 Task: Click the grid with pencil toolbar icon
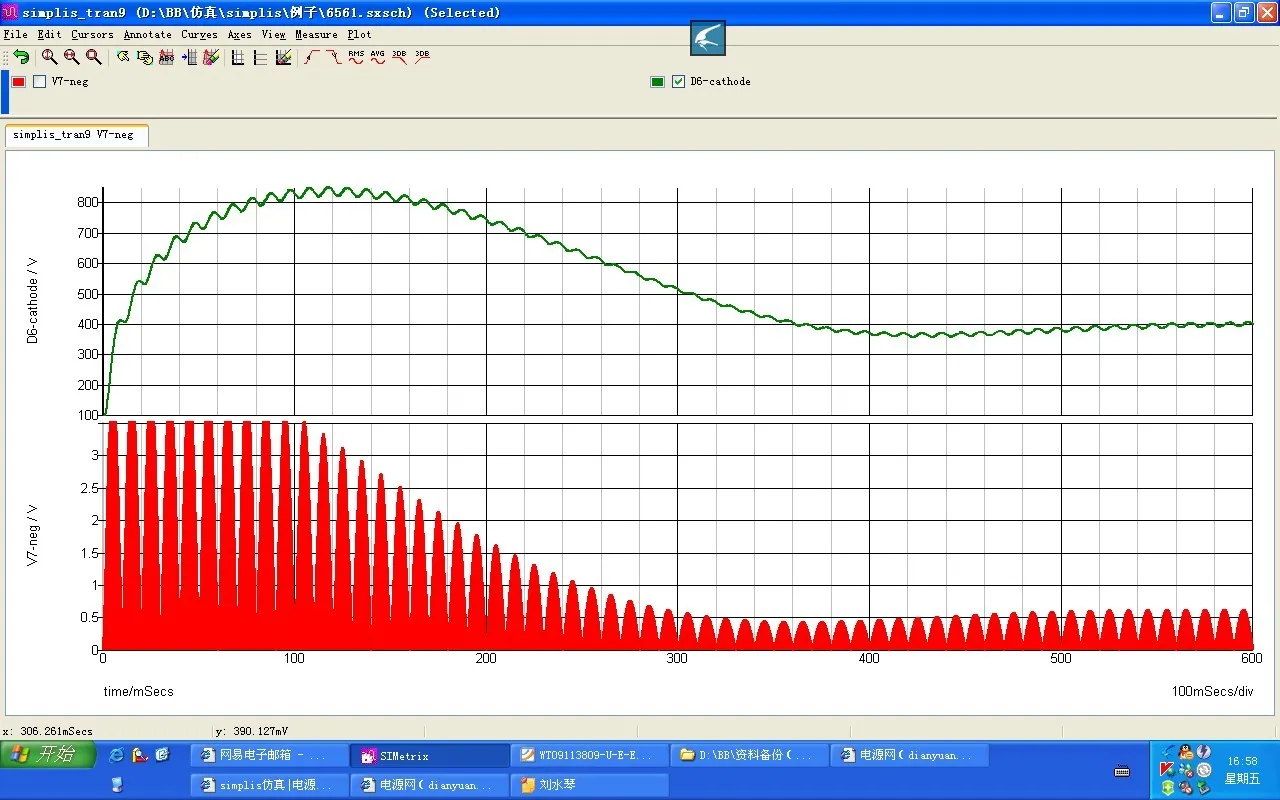click(283, 58)
